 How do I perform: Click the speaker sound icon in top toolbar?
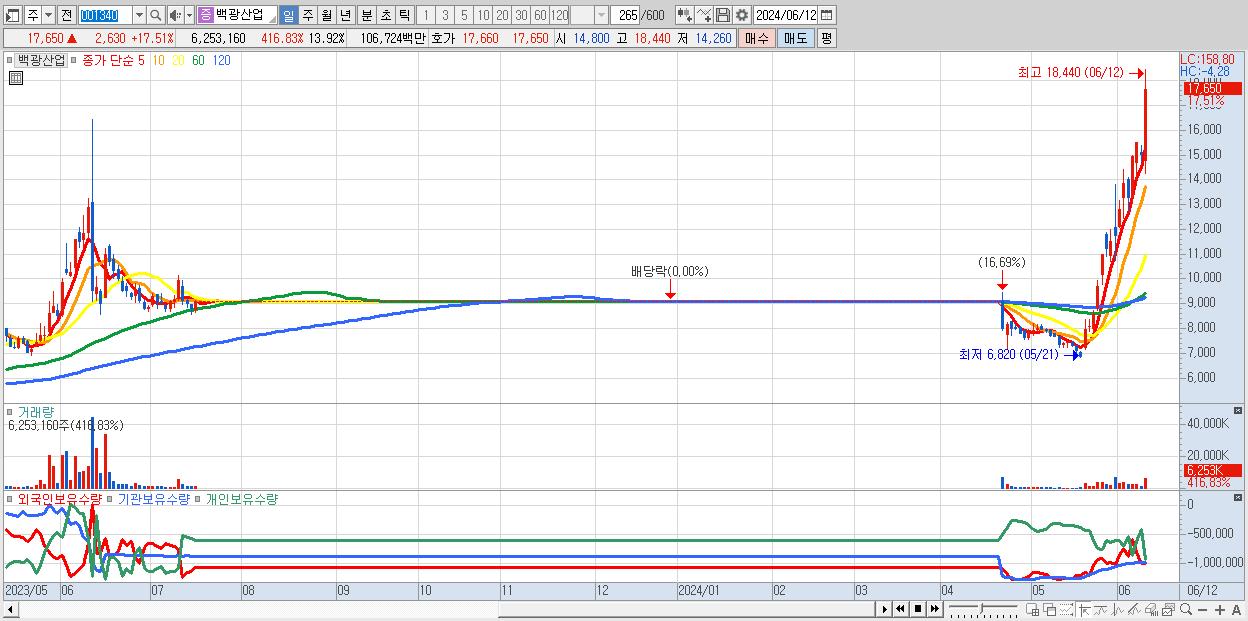(175, 15)
